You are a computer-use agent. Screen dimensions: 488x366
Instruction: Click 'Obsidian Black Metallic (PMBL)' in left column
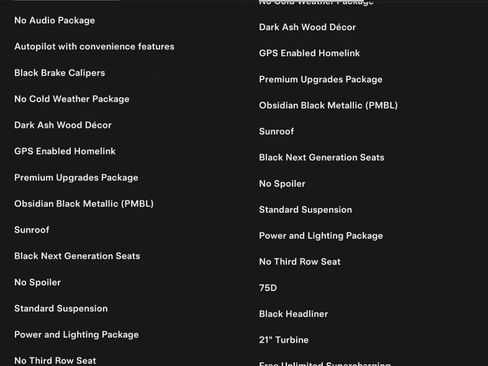pyautogui.click(x=84, y=204)
